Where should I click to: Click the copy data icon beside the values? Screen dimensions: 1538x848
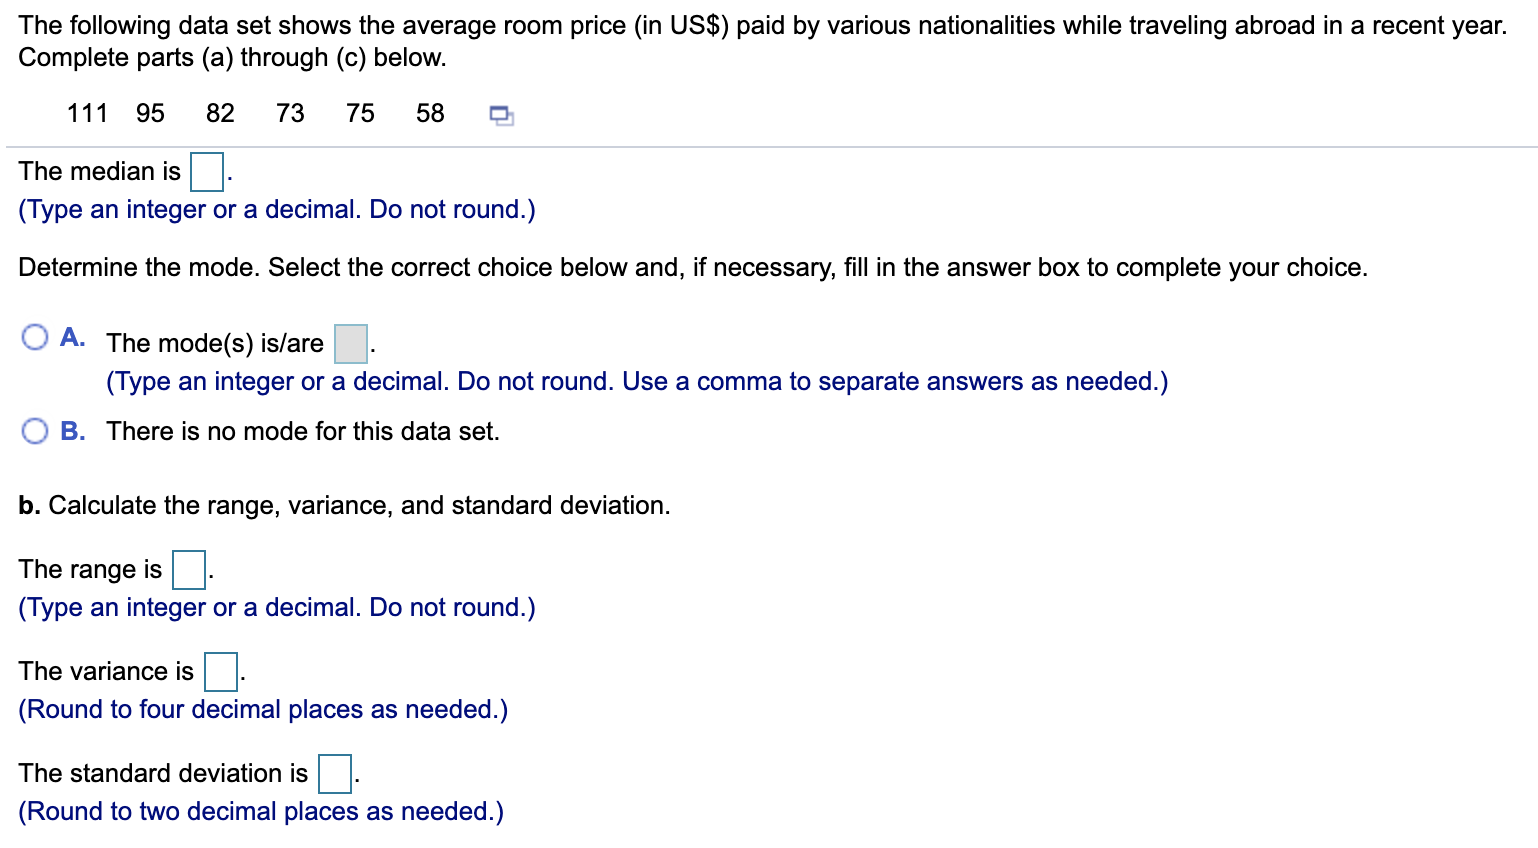pos(501,115)
